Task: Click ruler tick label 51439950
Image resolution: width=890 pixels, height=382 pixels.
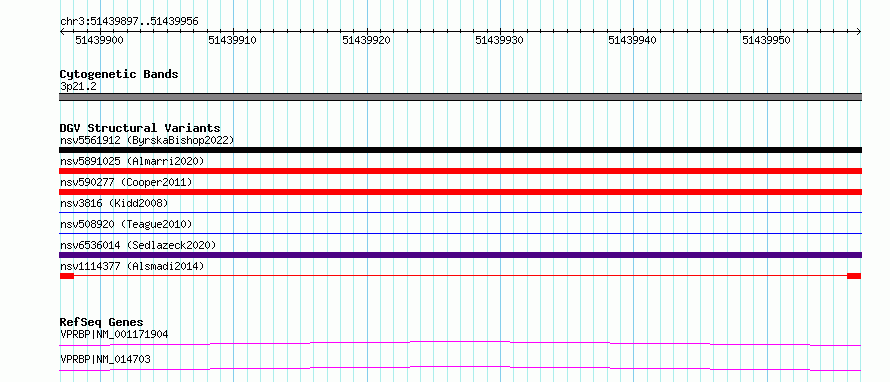Action: (x=766, y=40)
